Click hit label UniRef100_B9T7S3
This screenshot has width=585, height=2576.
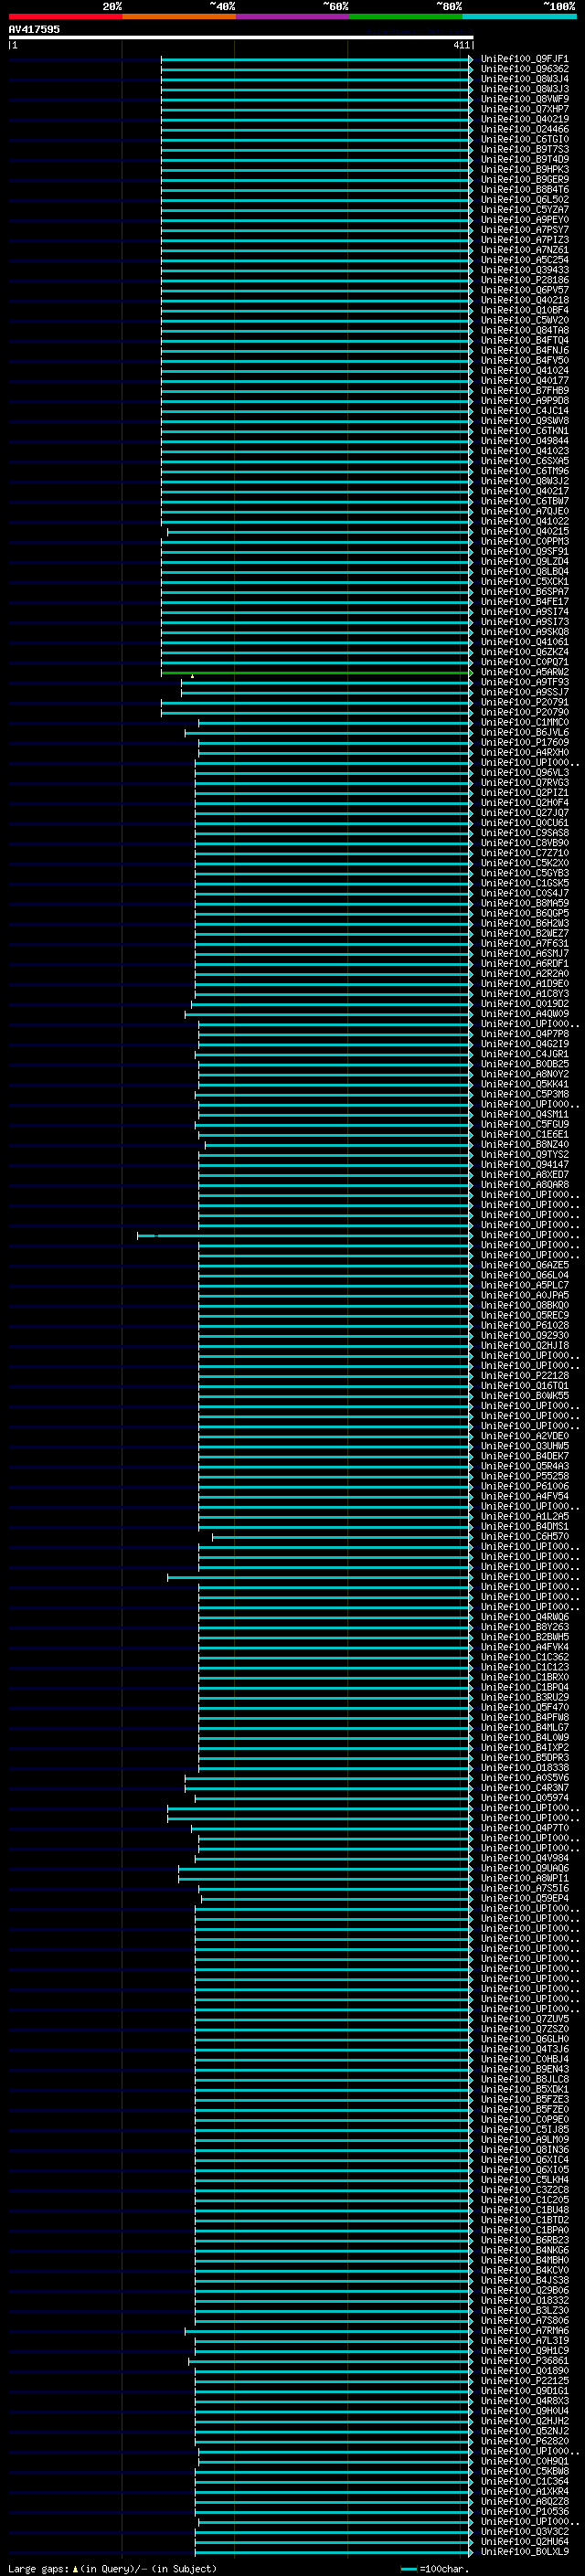[525, 149]
